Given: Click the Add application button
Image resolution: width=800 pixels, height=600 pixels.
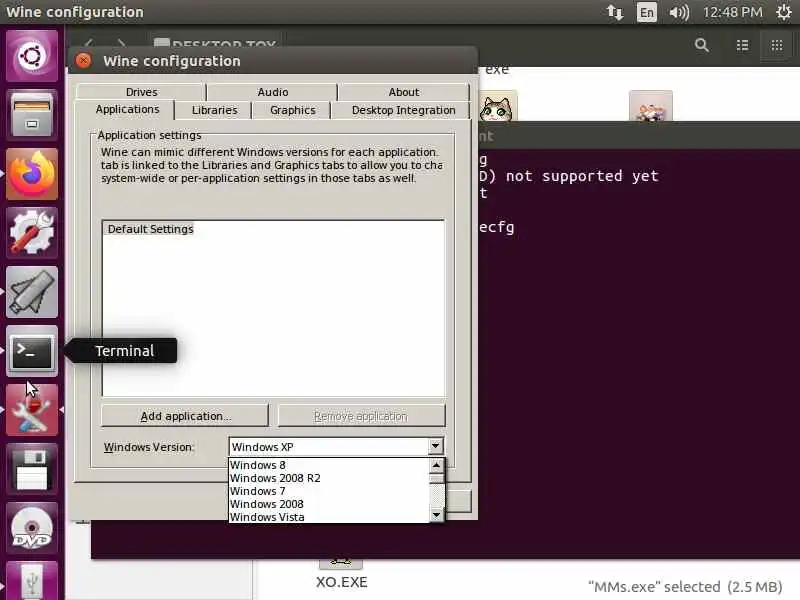Looking at the screenshot, I should pyautogui.click(x=185, y=416).
